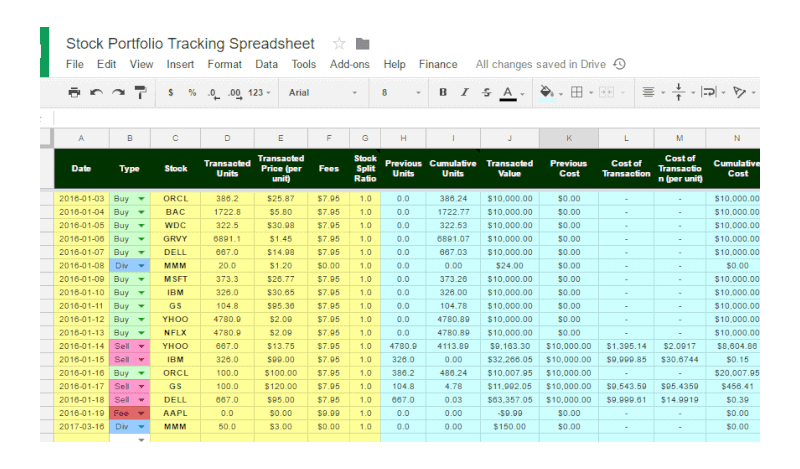Open the Edit menu

pos(106,64)
